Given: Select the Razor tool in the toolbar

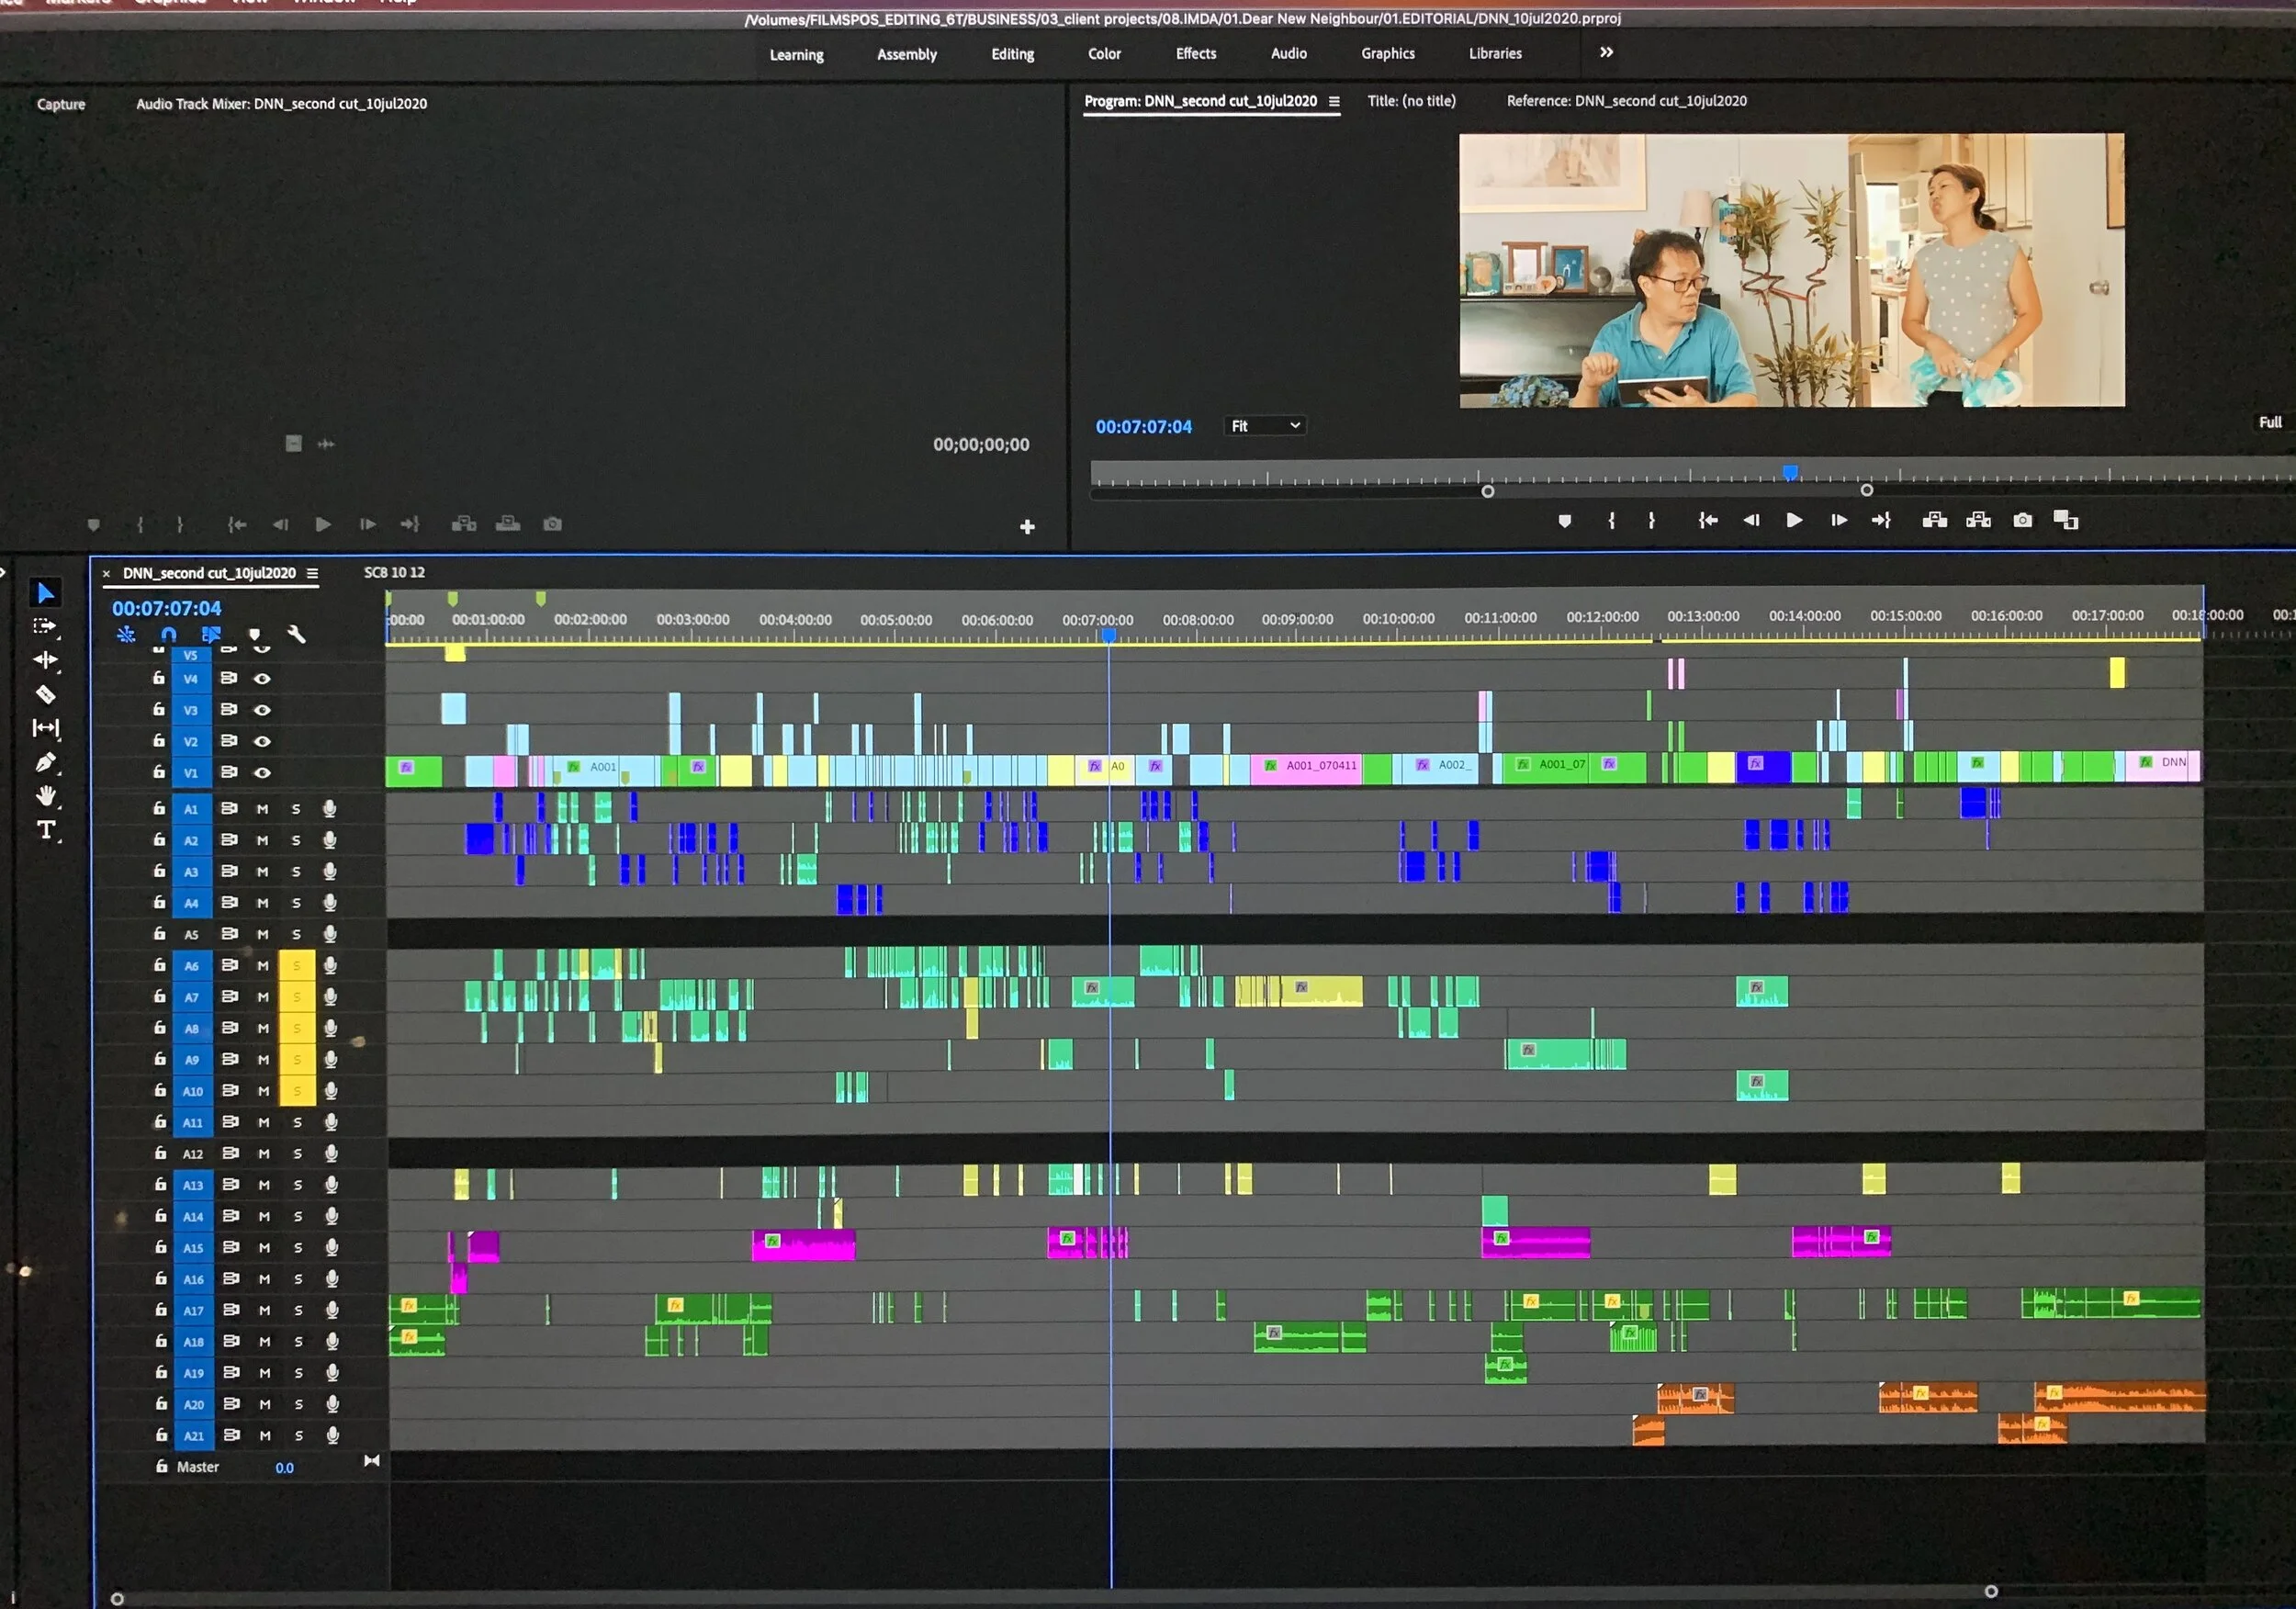Looking at the screenshot, I should tap(45, 694).
